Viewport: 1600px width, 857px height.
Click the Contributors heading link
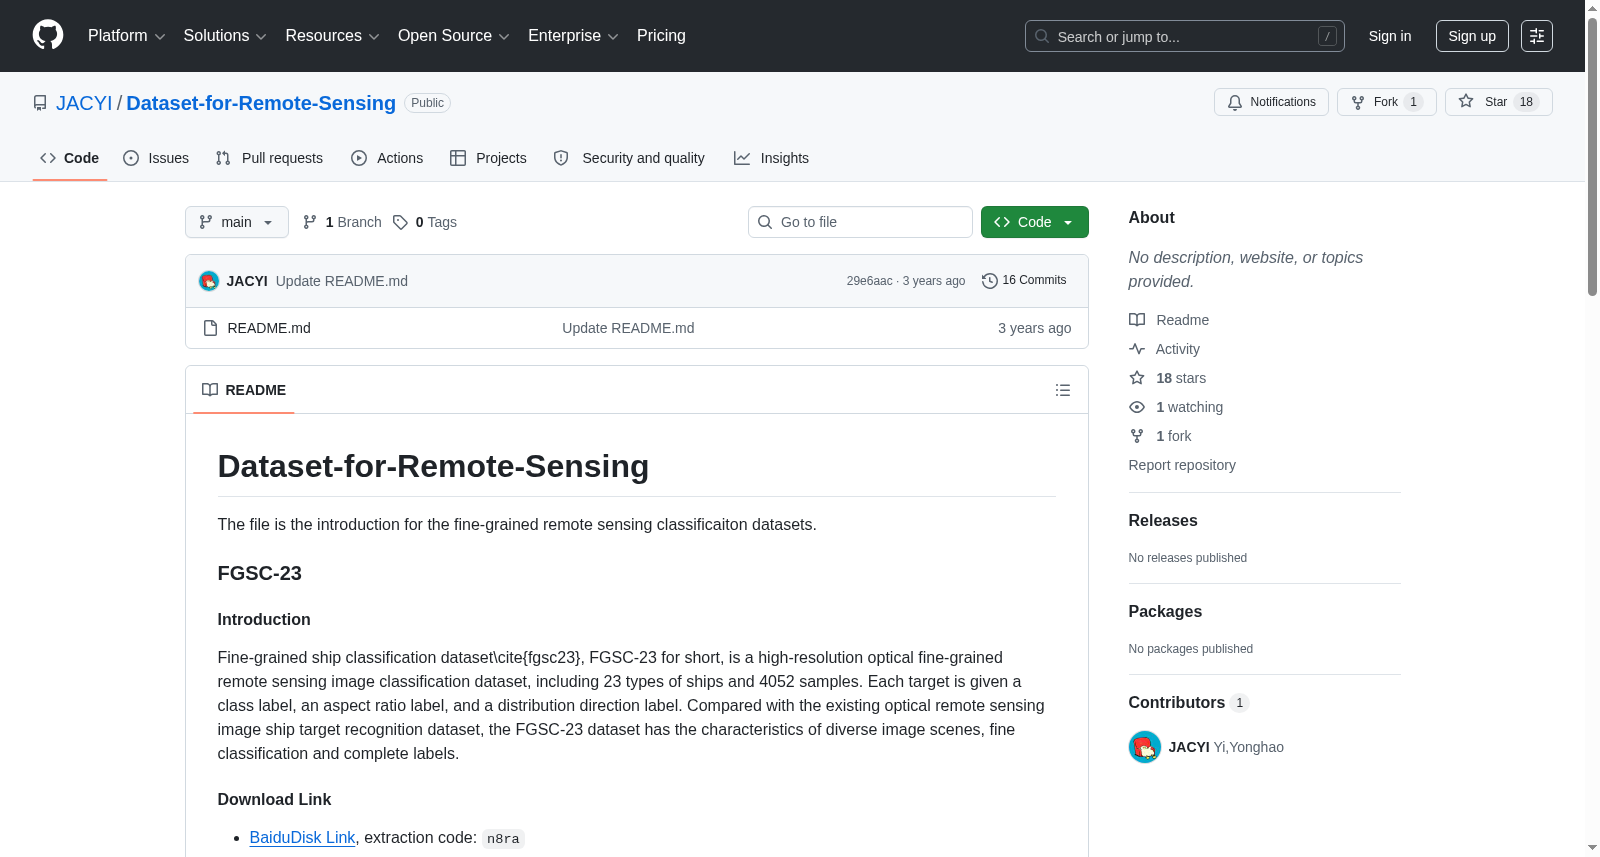click(x=1189, y=703)
